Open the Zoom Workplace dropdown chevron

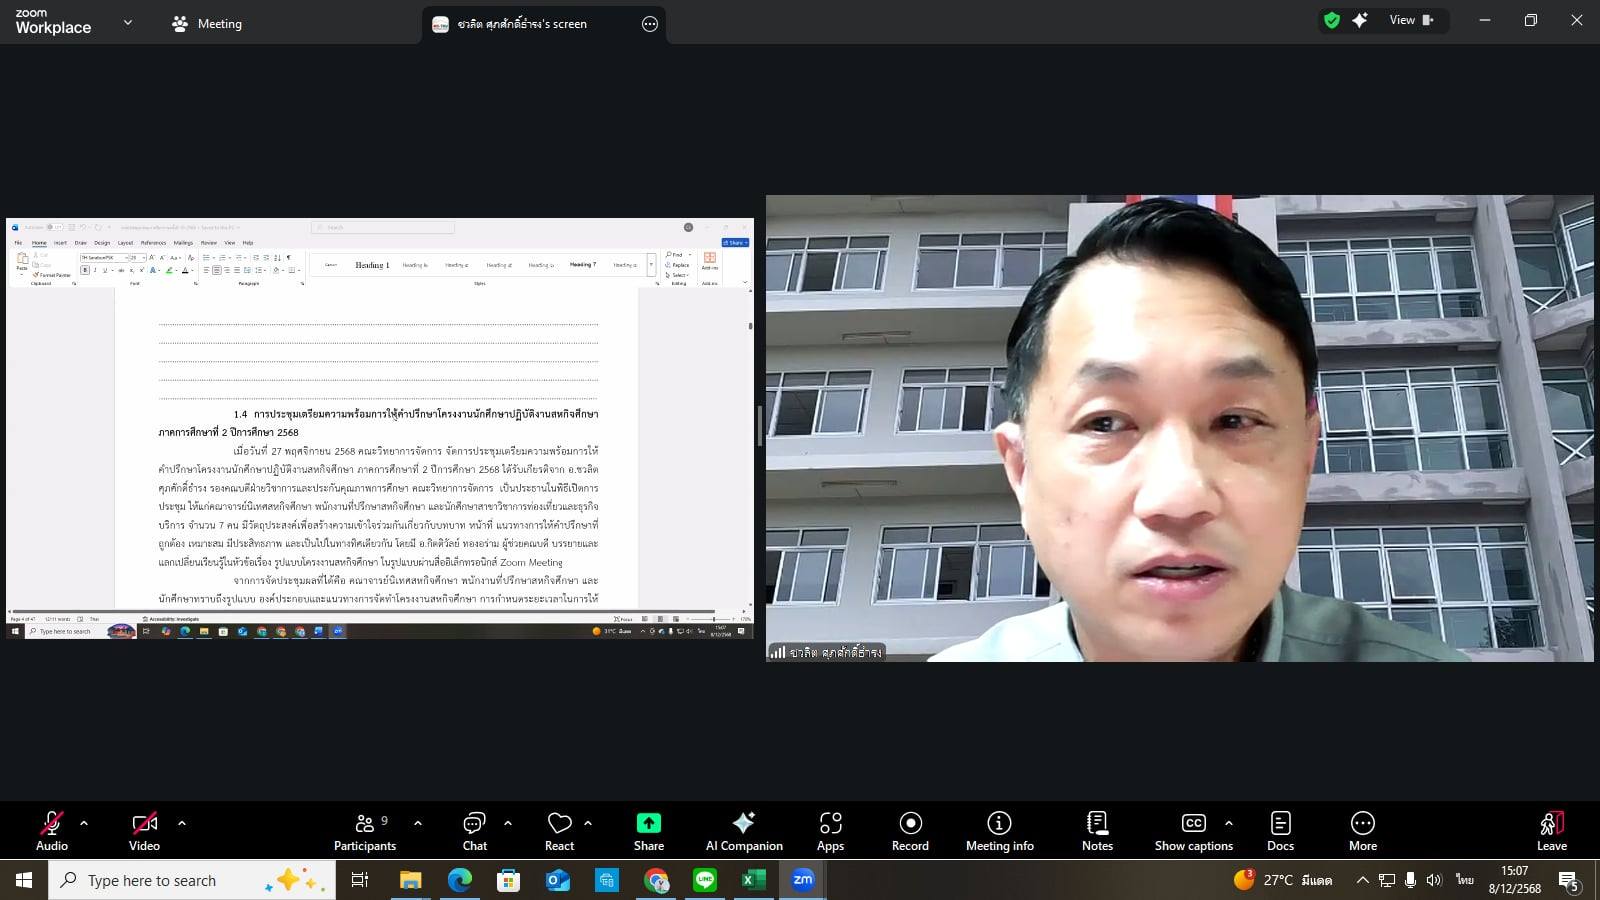pyautogui.click(x=128, y=22)
